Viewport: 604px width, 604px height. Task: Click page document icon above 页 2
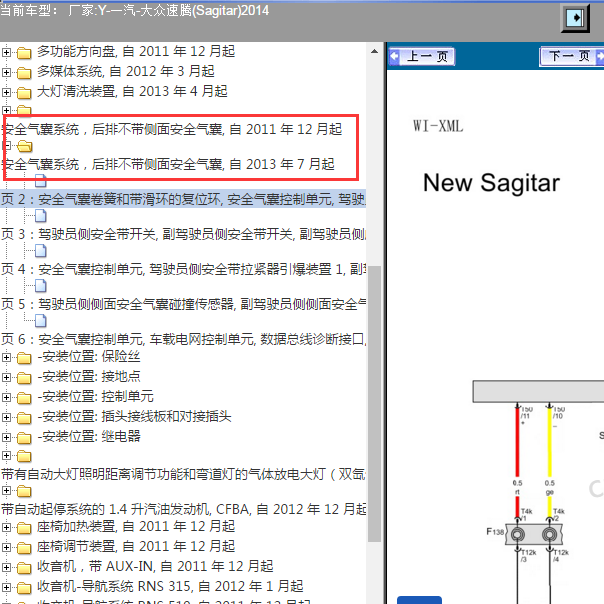point(41,181)
